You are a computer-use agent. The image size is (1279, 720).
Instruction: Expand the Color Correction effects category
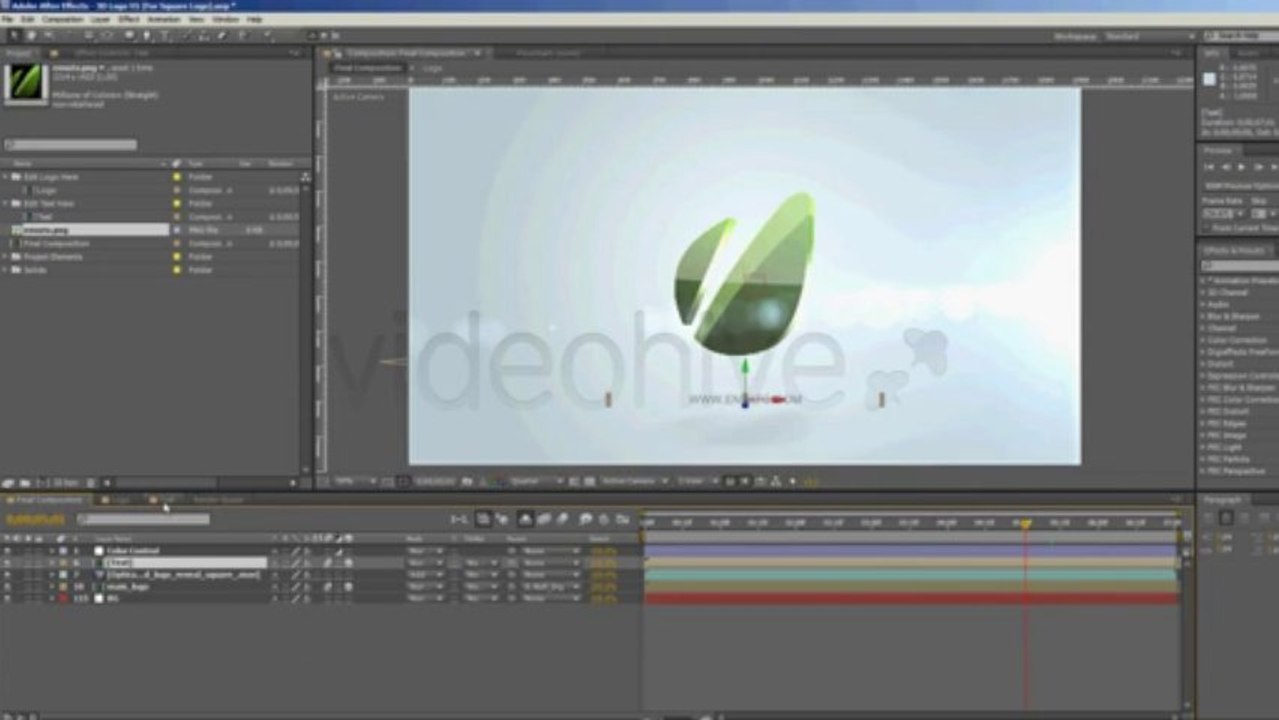click(x=1203, y=340)
